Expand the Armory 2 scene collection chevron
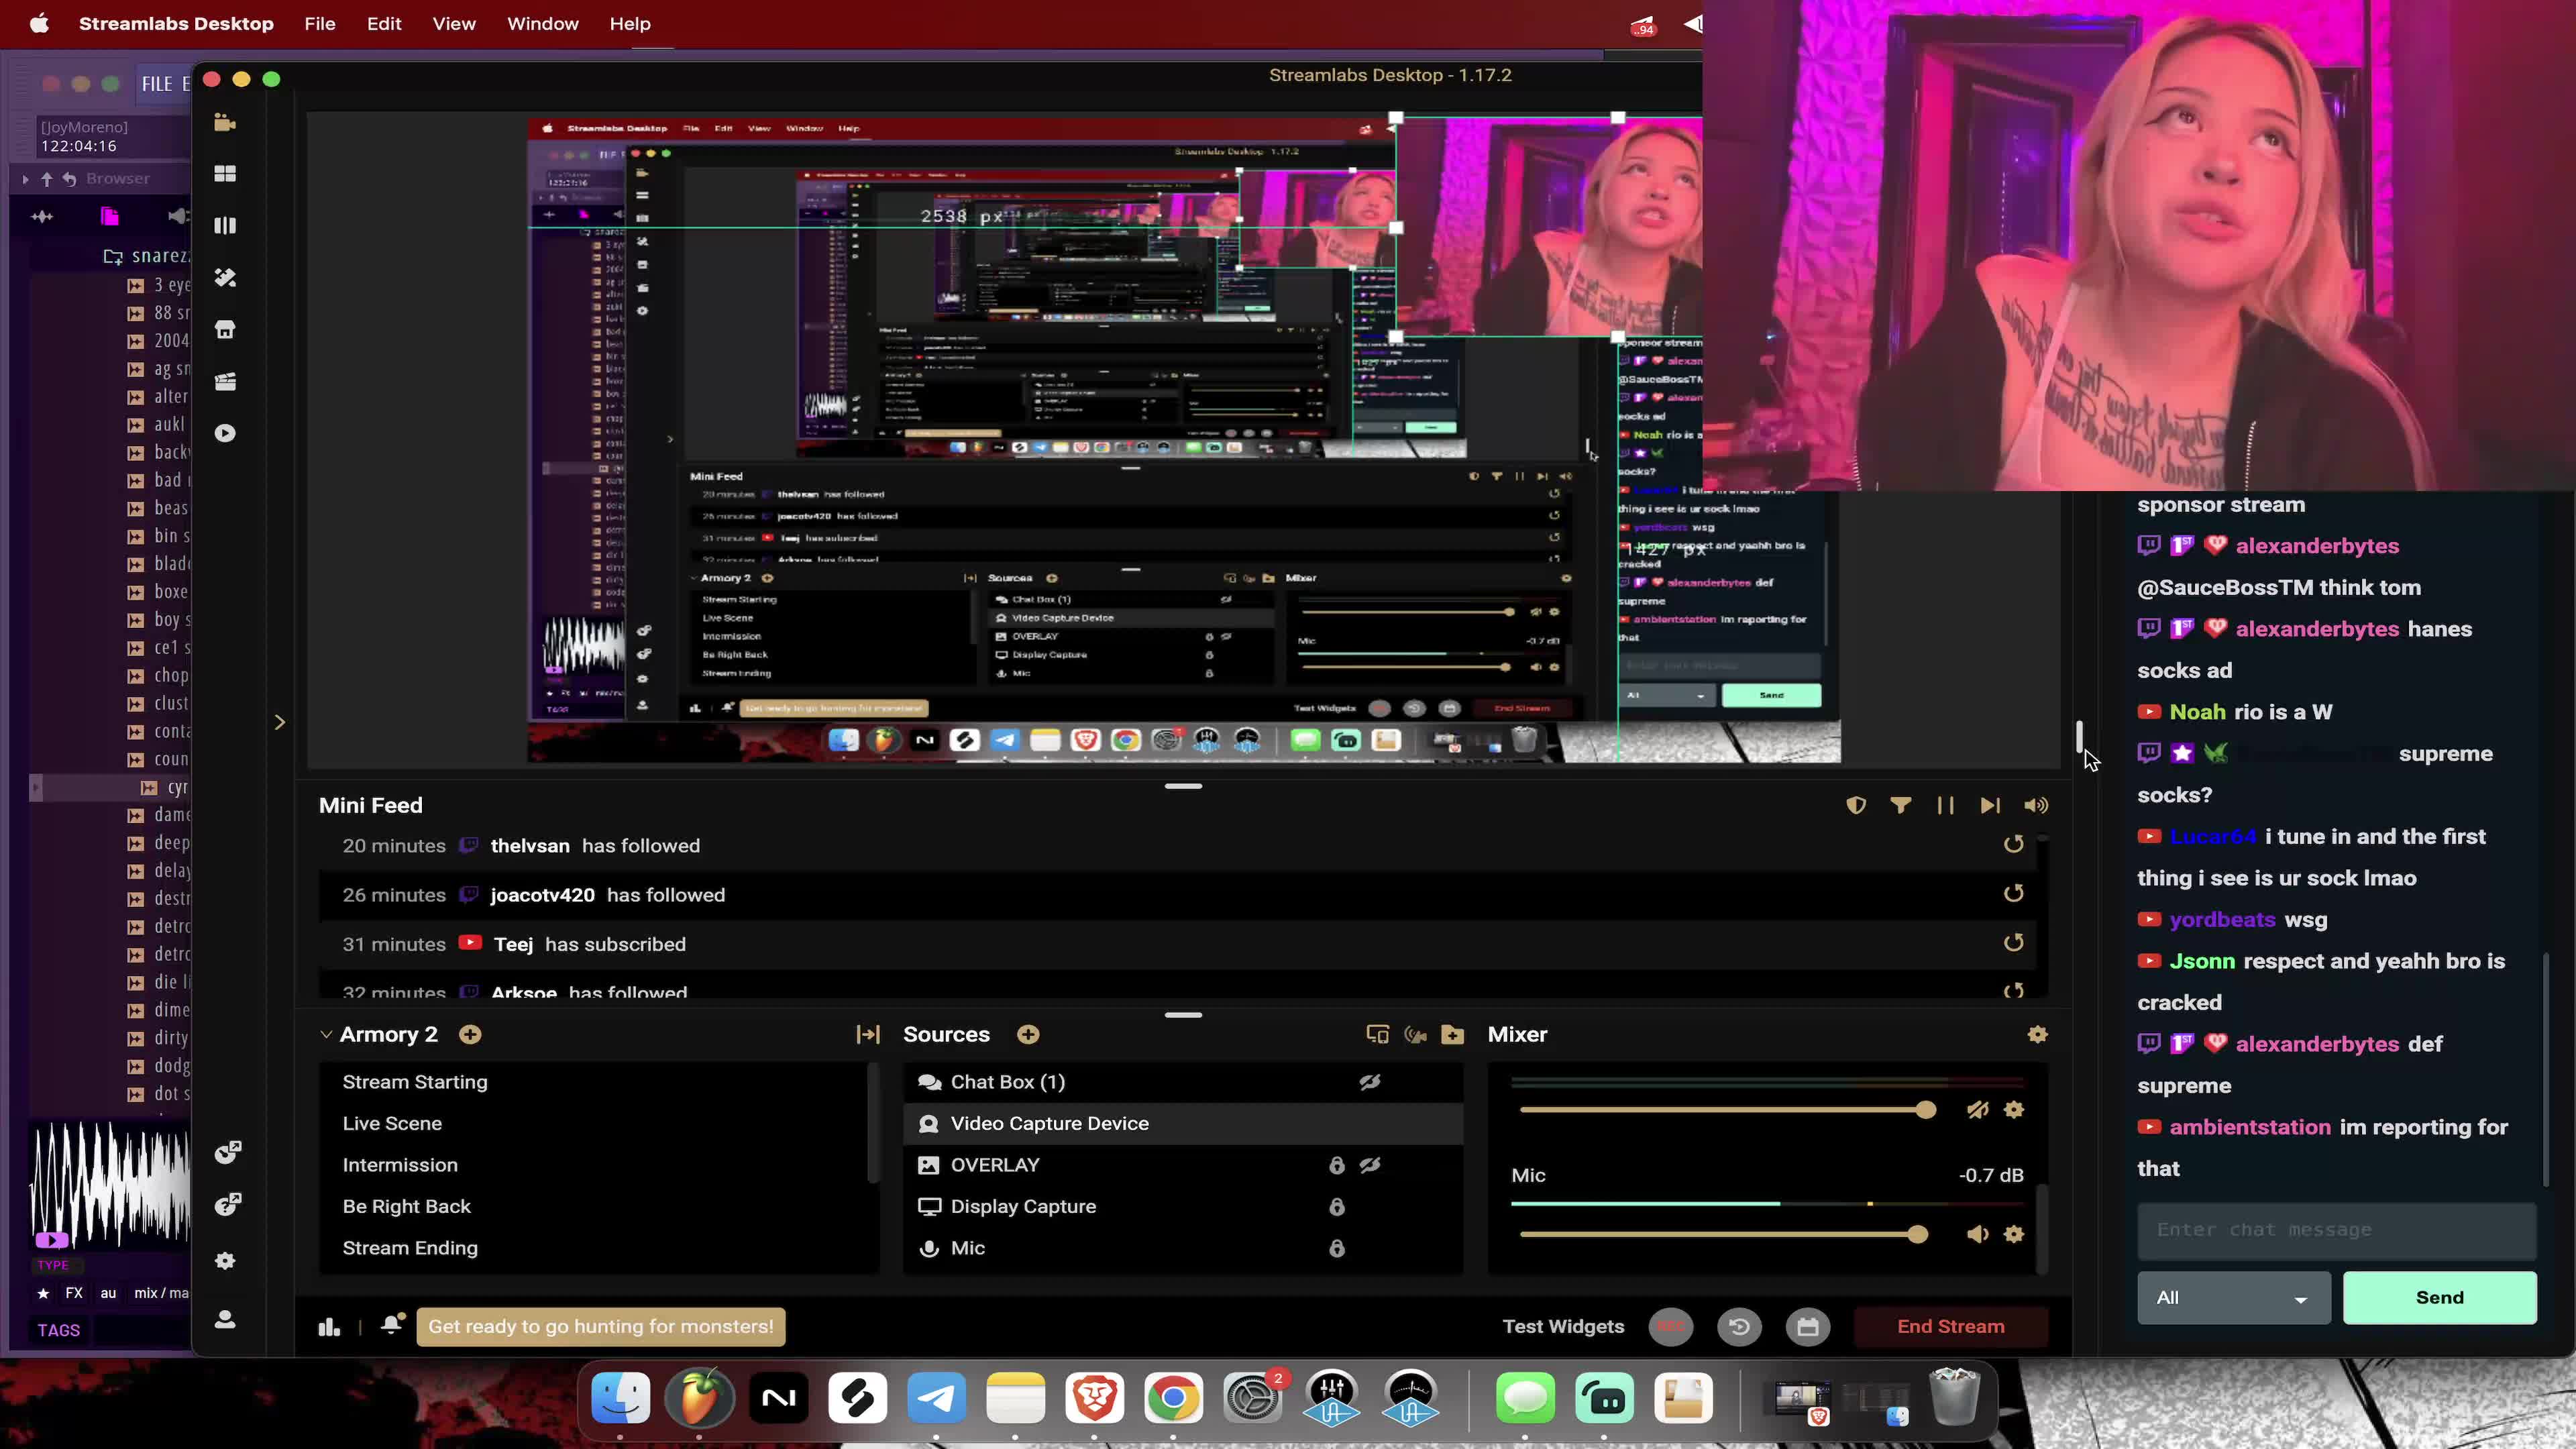Screen dimensions: 2576x1449 pos(326,1035)
